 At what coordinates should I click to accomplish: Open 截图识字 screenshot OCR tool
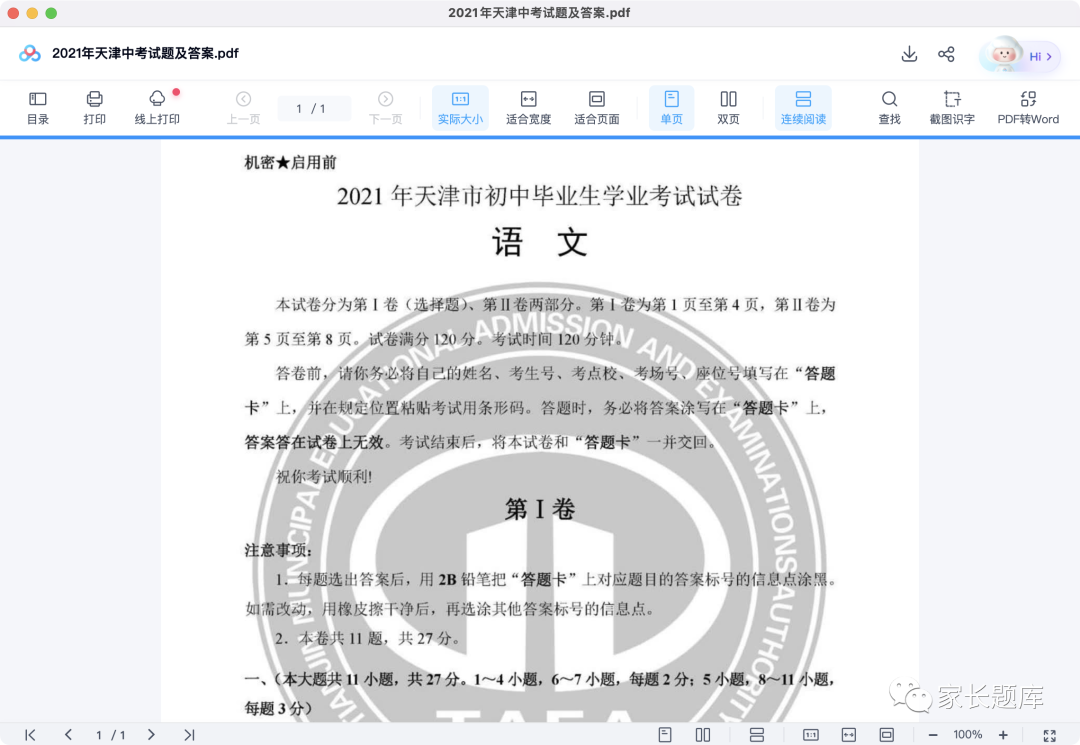(x=952, y=108)
